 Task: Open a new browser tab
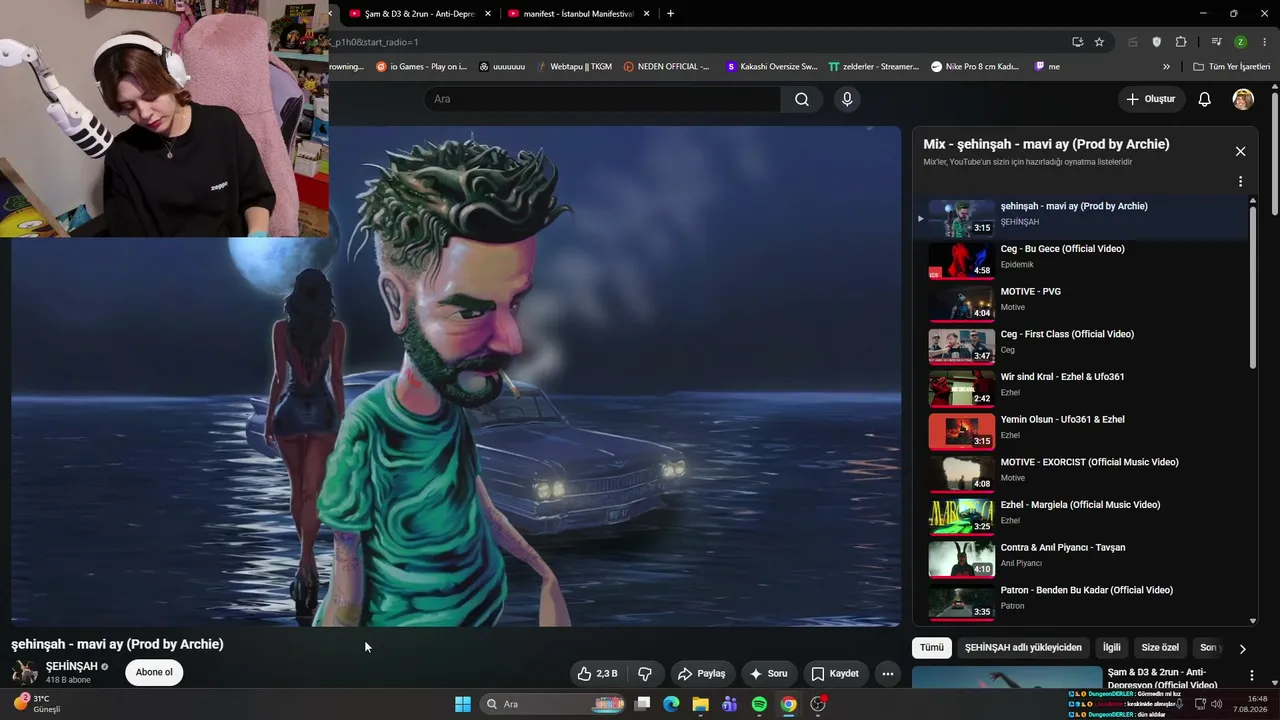(x=670, y=14)
